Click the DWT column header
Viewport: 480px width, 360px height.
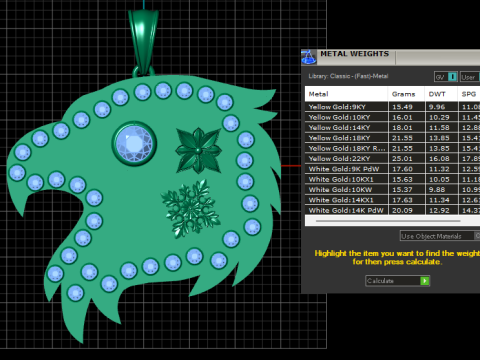[441, 94]
